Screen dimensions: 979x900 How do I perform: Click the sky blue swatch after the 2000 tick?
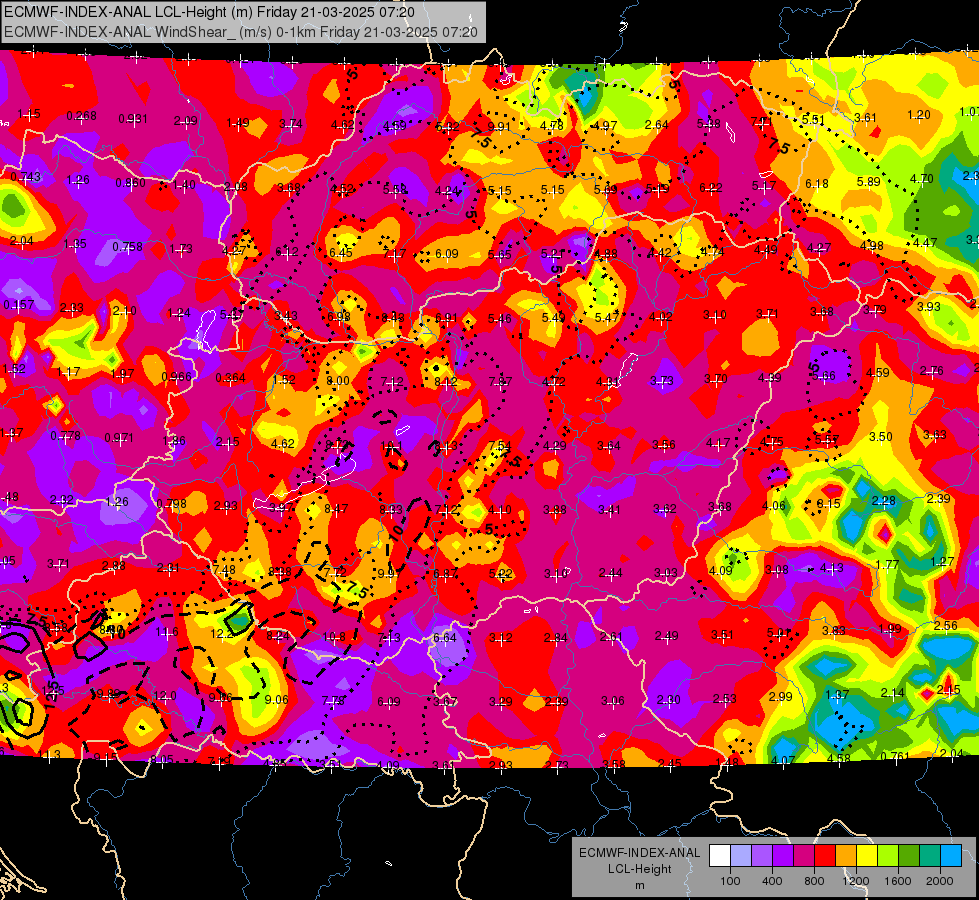(x=951, y=856)
